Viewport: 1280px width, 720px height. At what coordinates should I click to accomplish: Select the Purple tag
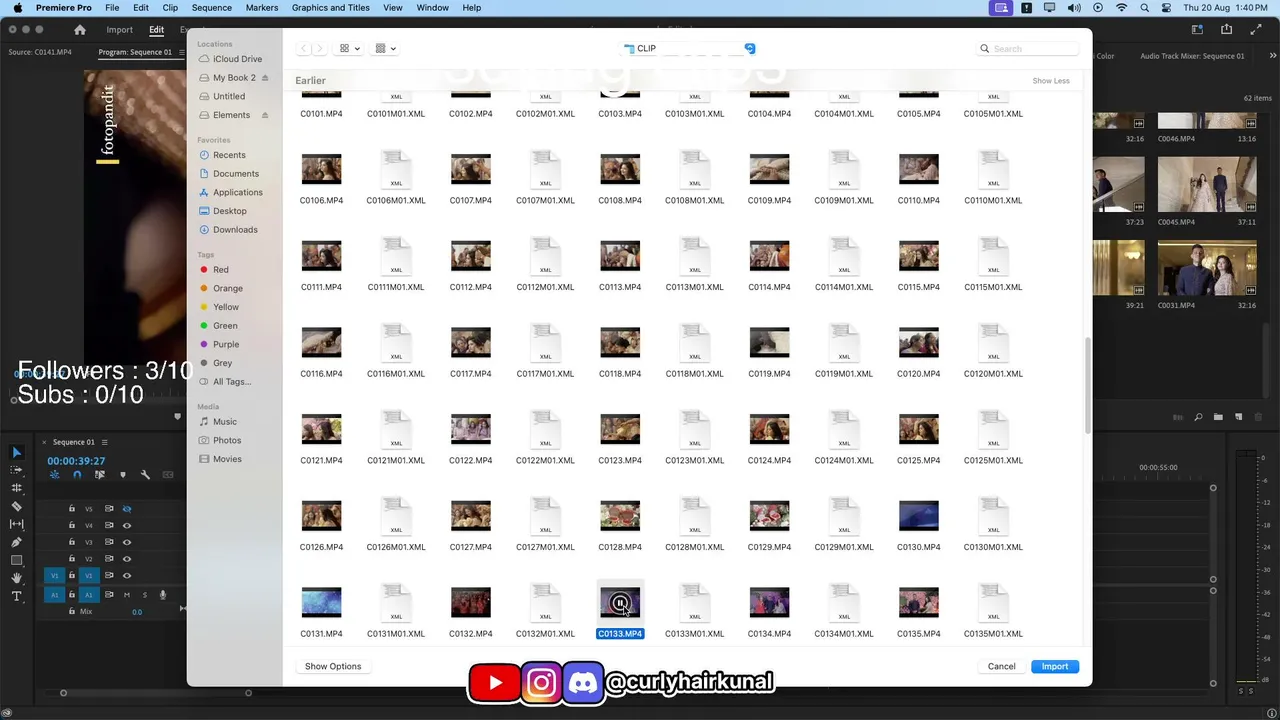pyautogui.click(x=225, y=344)
